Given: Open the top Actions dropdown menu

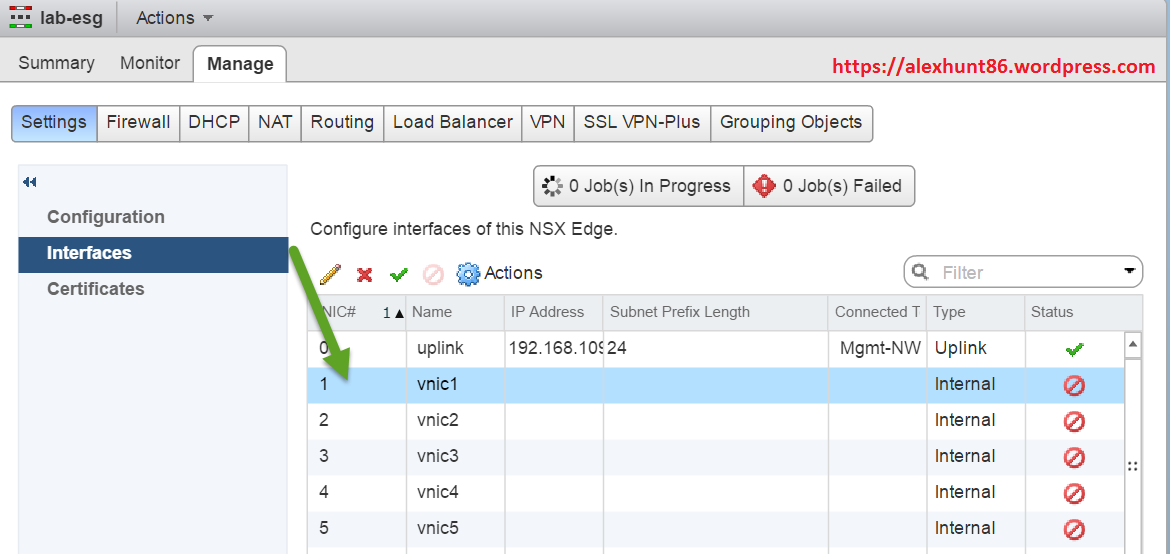Looking at the screenshot, I should [175, 18].
